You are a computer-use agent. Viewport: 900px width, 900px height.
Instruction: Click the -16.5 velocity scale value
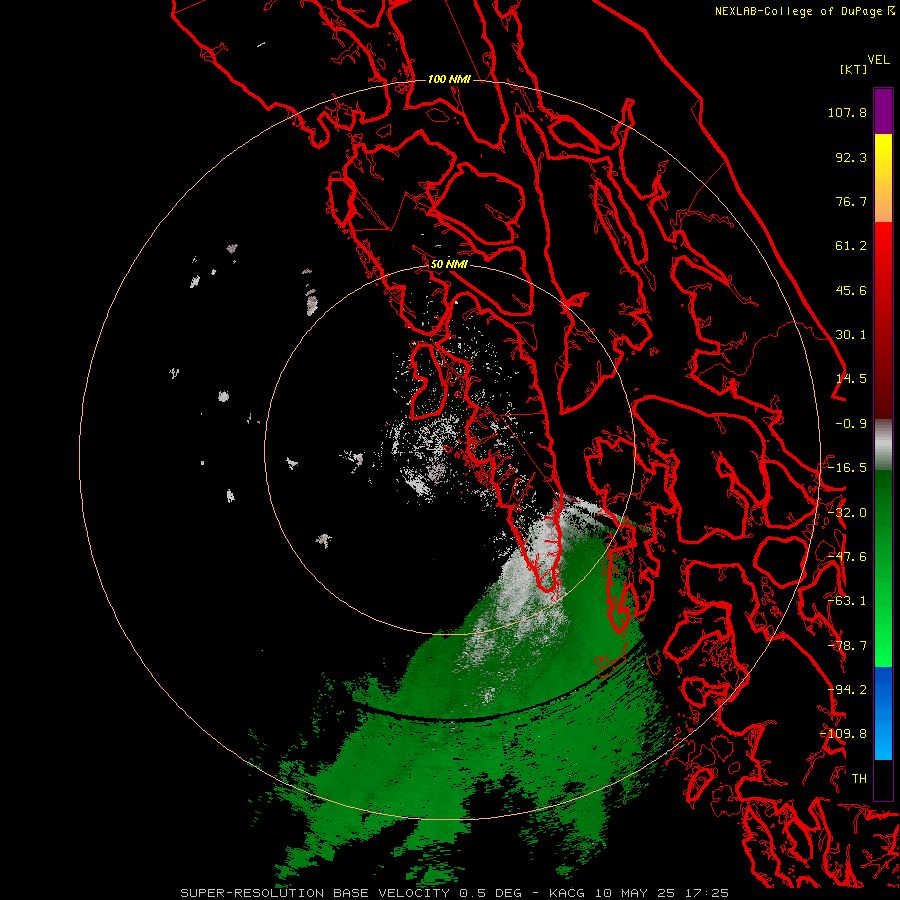(847, 468)
